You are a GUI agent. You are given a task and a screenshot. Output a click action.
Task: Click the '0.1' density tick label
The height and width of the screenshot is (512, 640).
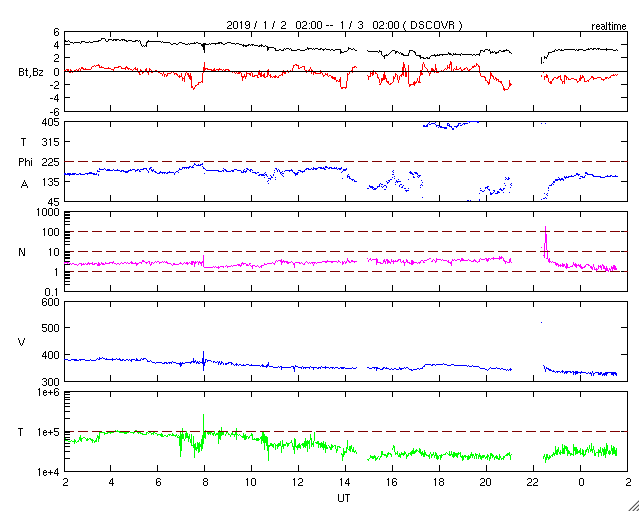[52, 292]
